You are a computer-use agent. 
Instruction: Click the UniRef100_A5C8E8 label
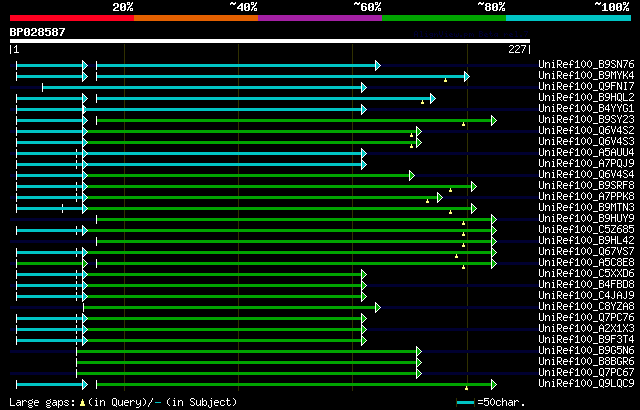(x=586, y=263)
